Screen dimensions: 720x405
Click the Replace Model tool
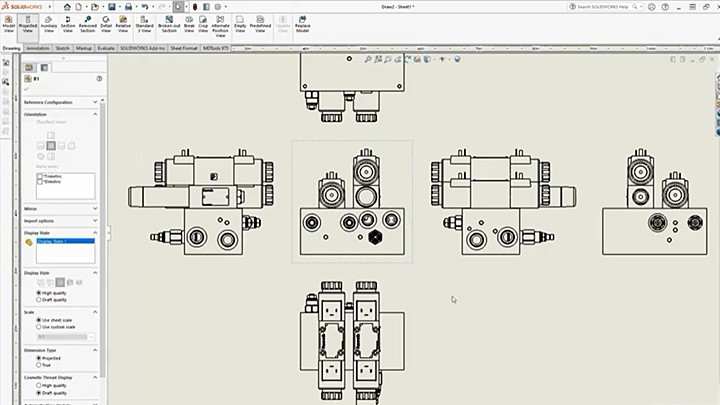302,24
